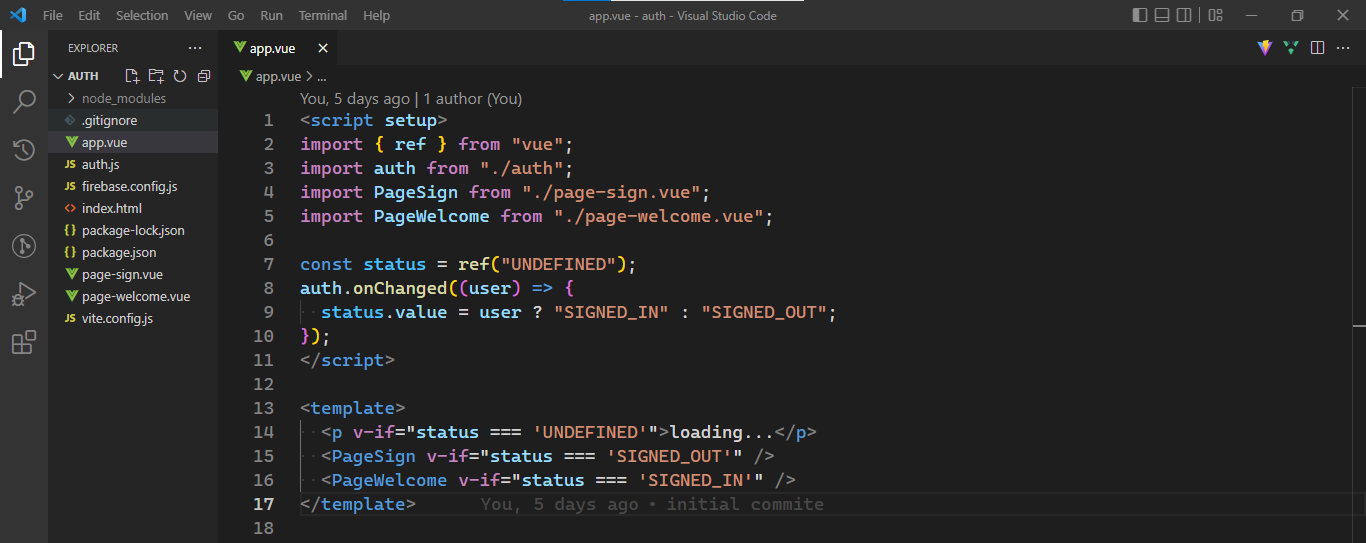Toggle the primary side bar layout button
1366x543 pixels.
coord(1140,15)
